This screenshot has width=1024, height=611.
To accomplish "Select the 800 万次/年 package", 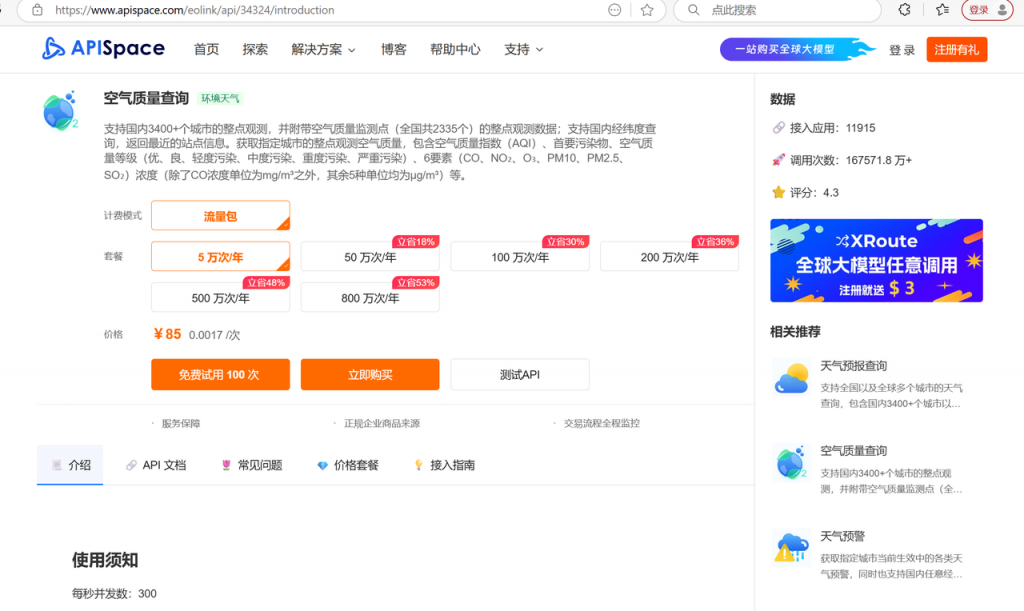I will coord(370,297).
